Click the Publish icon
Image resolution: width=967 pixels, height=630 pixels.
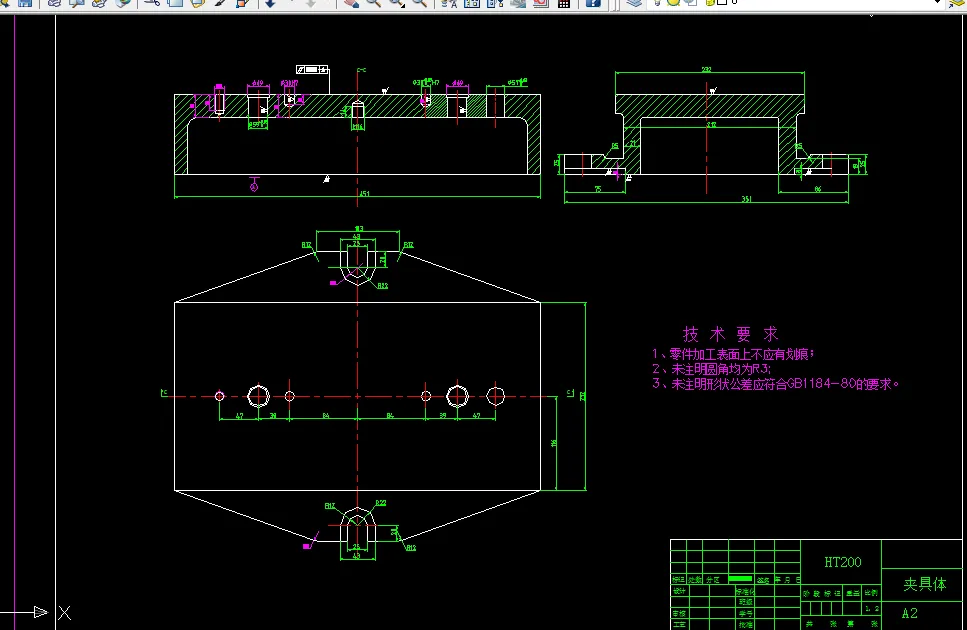(x=100, y=2)
